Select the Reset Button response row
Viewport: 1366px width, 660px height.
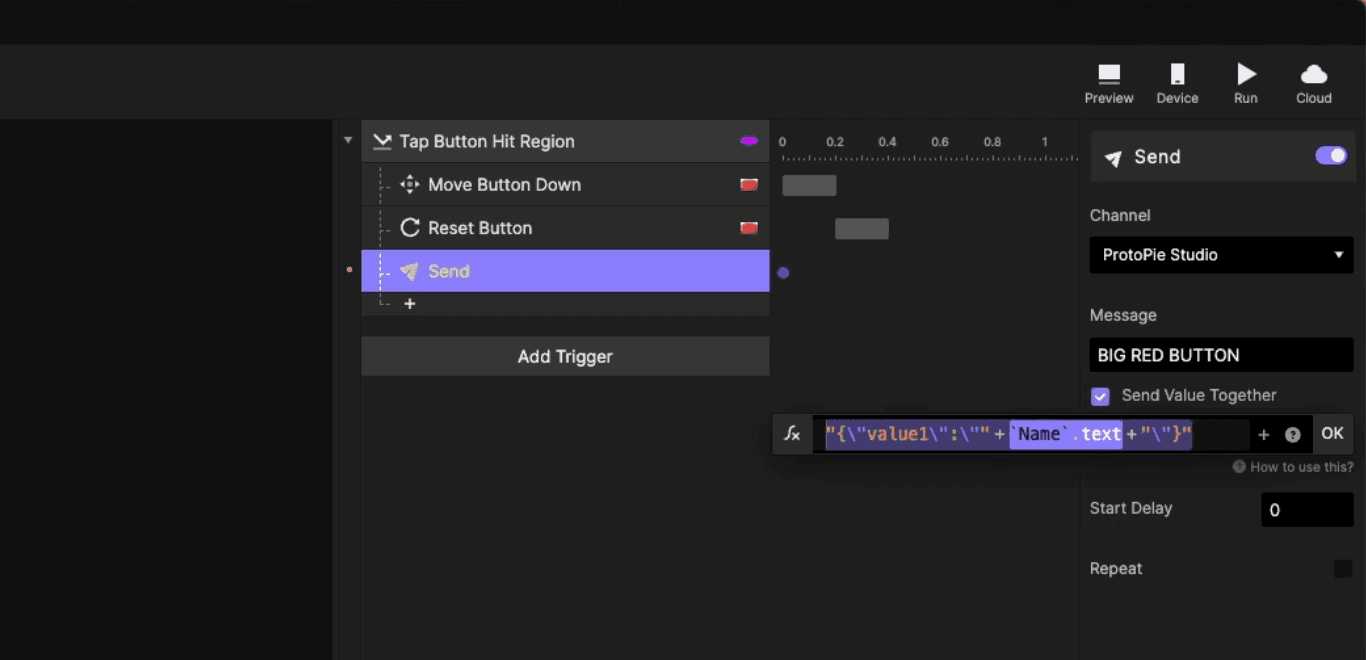[565, 228]
